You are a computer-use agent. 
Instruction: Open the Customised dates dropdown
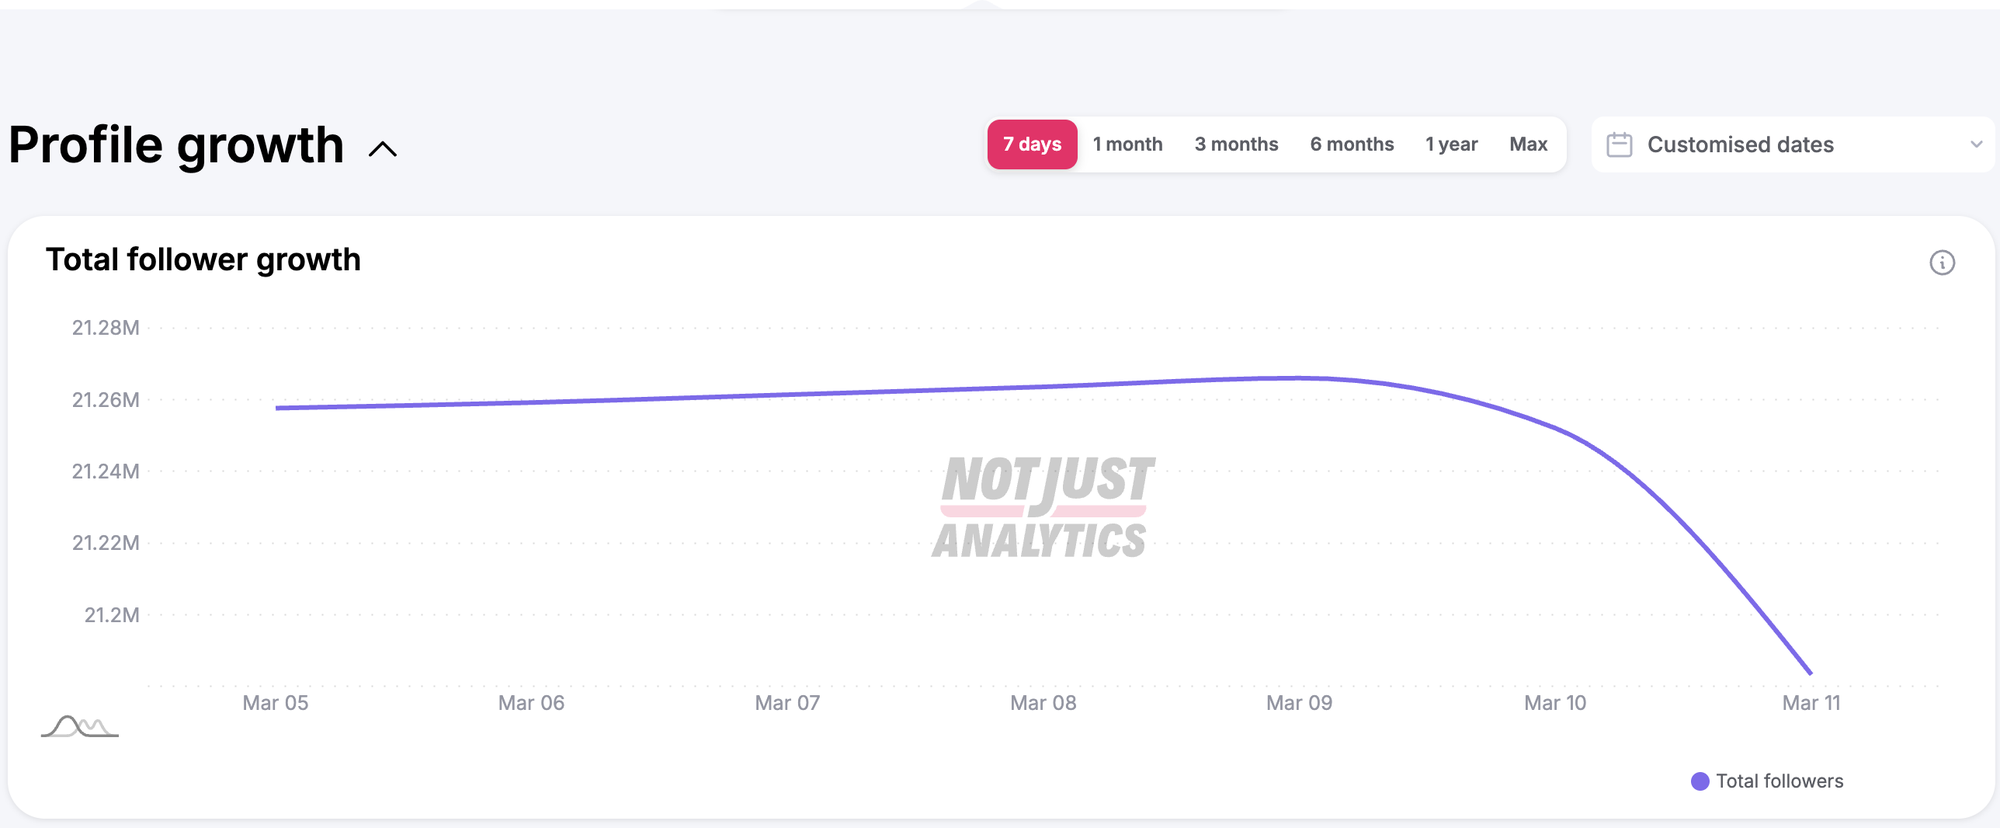pyautogui.click(x=1793, y=145)
